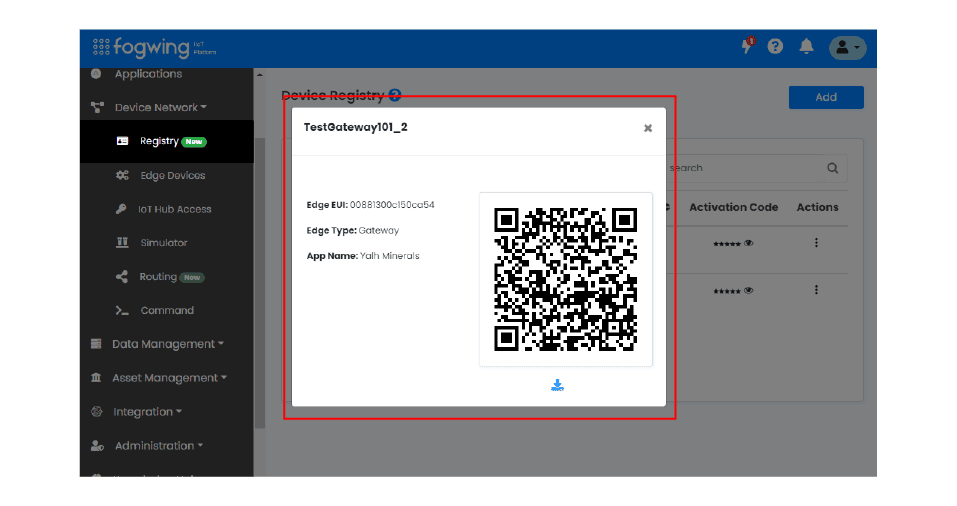Open the Device Registry help icon
This screenshot has height=506, width=957.
(395, 95)
